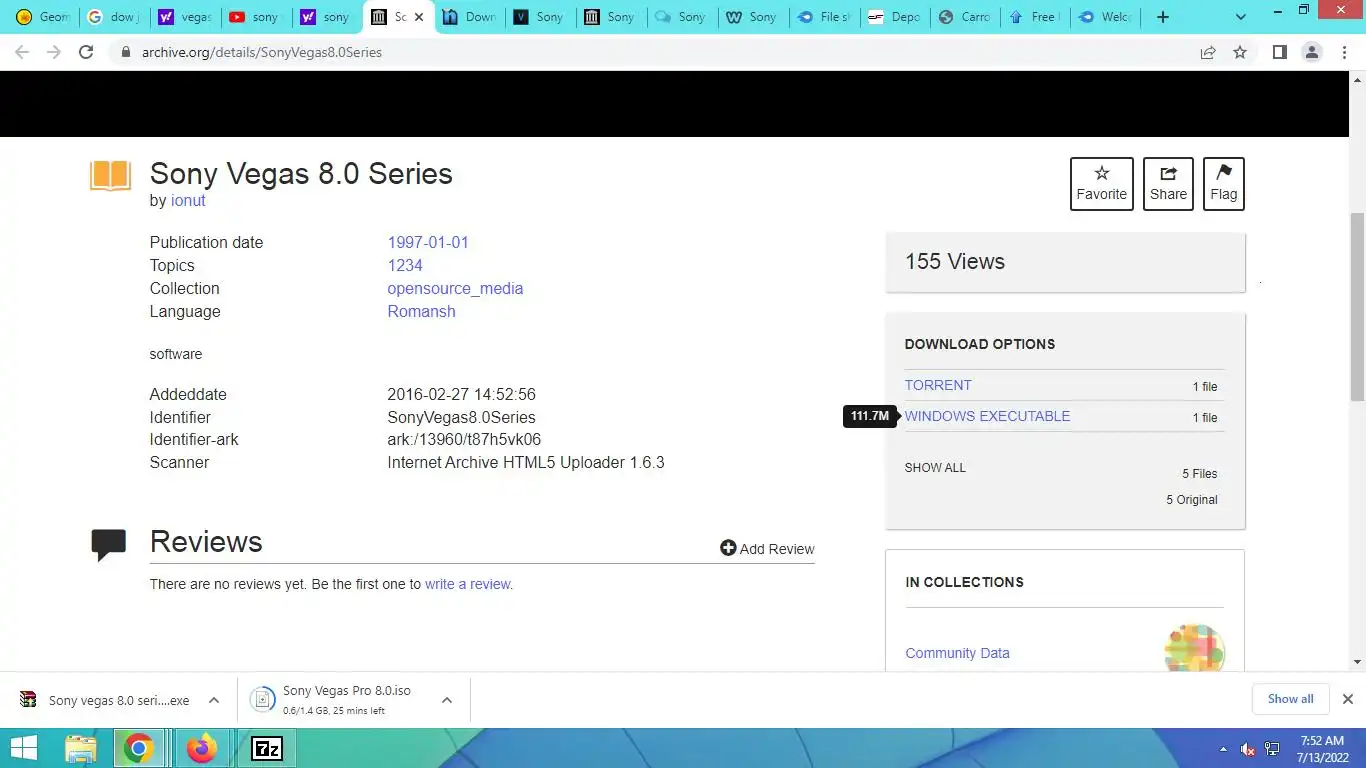Close the downloads bar
1366x768 pixels.
pyautogui.click(x=1347, y=699)
